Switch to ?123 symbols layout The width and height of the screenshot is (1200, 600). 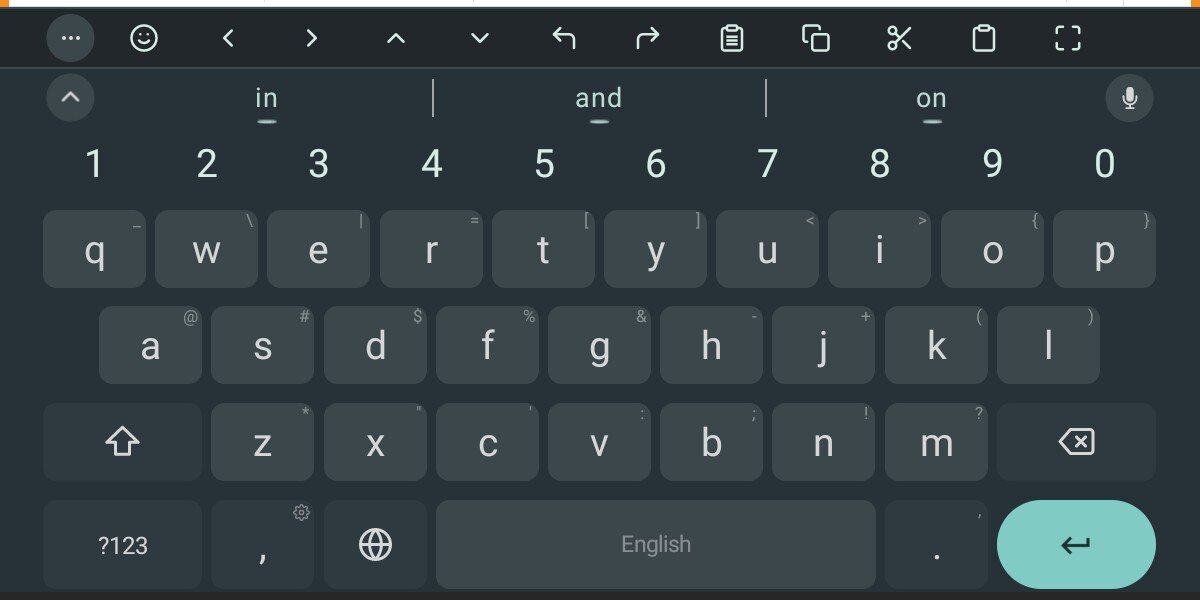coord(122,545)
